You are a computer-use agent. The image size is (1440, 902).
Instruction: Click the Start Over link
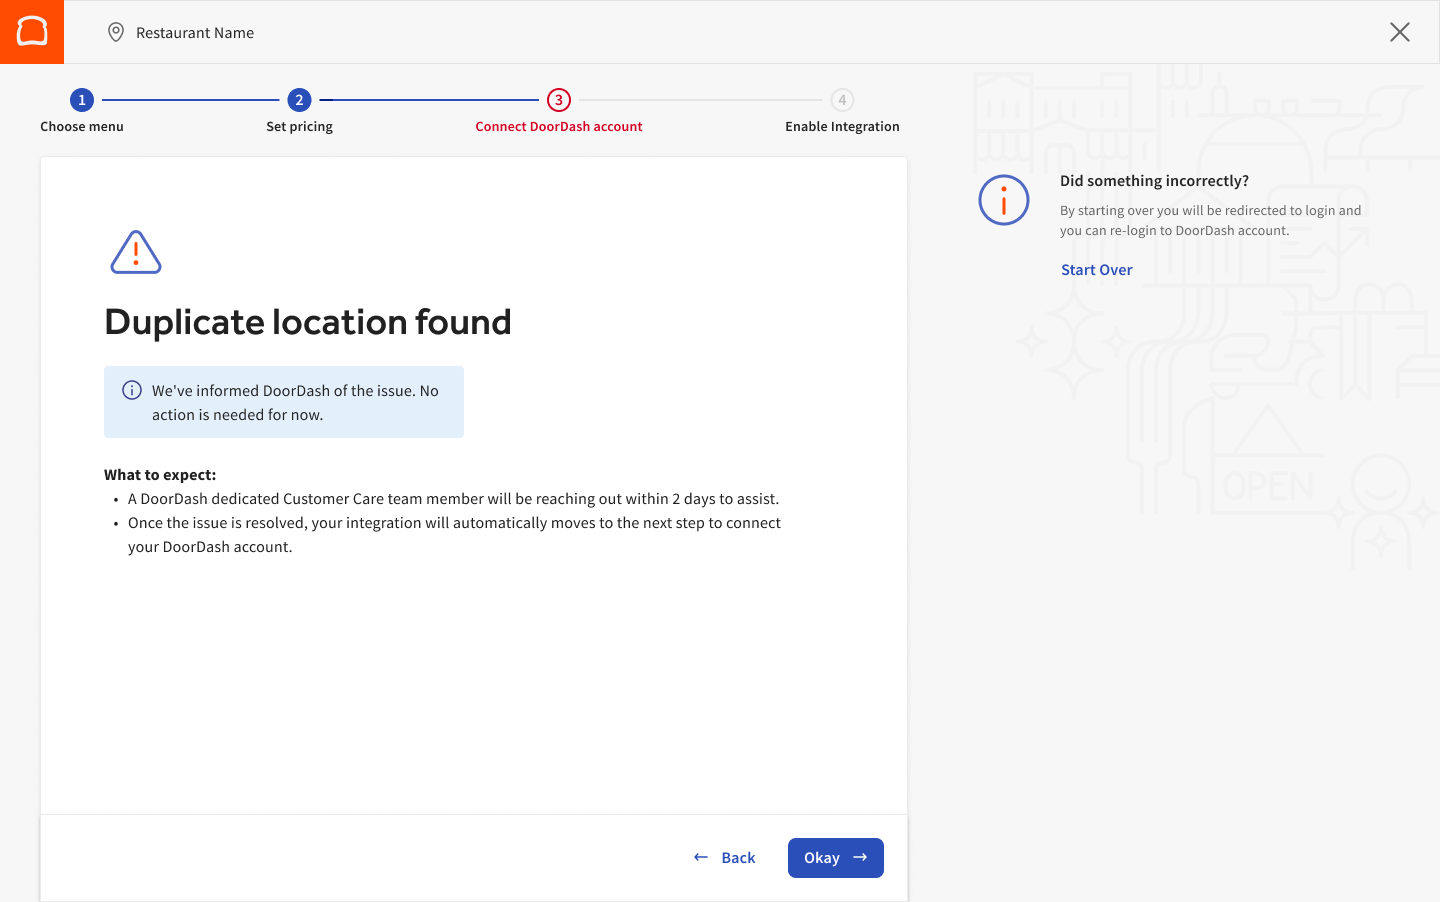[x=1096, y=270]
